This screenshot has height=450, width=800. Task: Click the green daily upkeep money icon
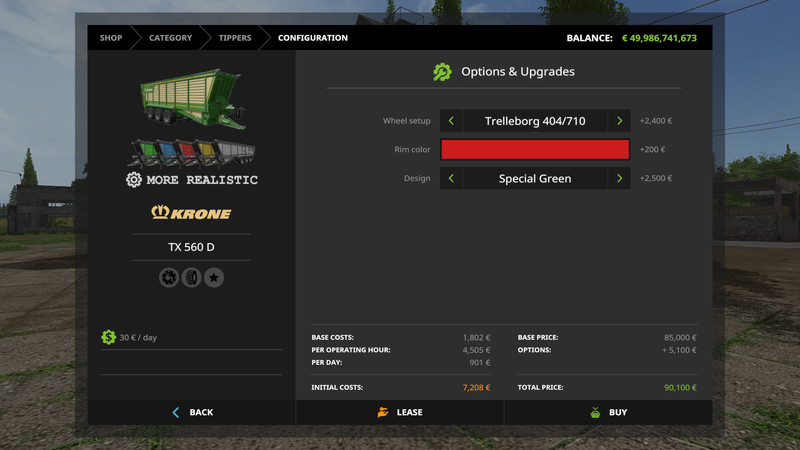(x=108, y=337)
